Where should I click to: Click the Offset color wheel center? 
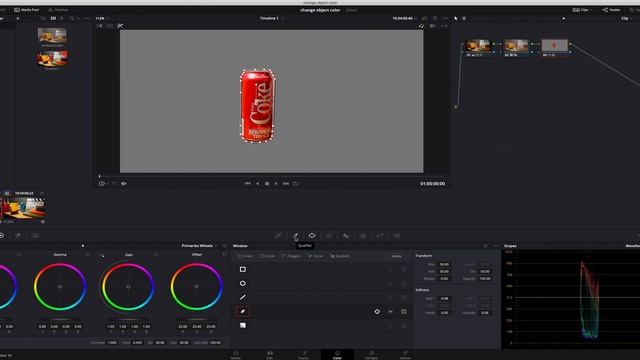click(x=196, y=287)
